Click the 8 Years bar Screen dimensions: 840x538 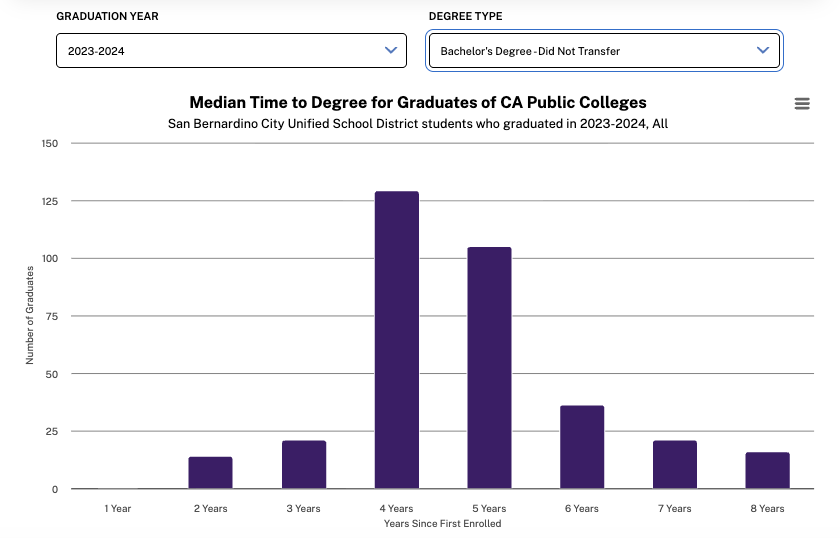pos(767,471)
